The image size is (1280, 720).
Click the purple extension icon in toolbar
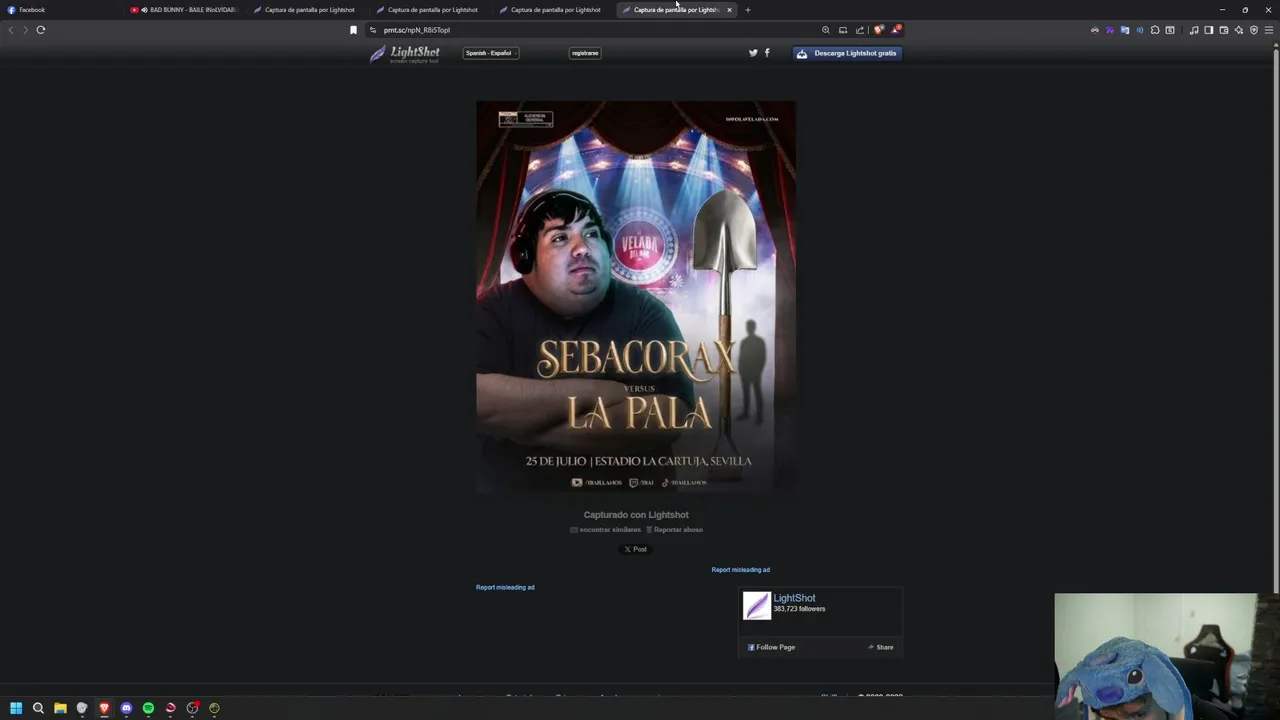coord(1109,30)
